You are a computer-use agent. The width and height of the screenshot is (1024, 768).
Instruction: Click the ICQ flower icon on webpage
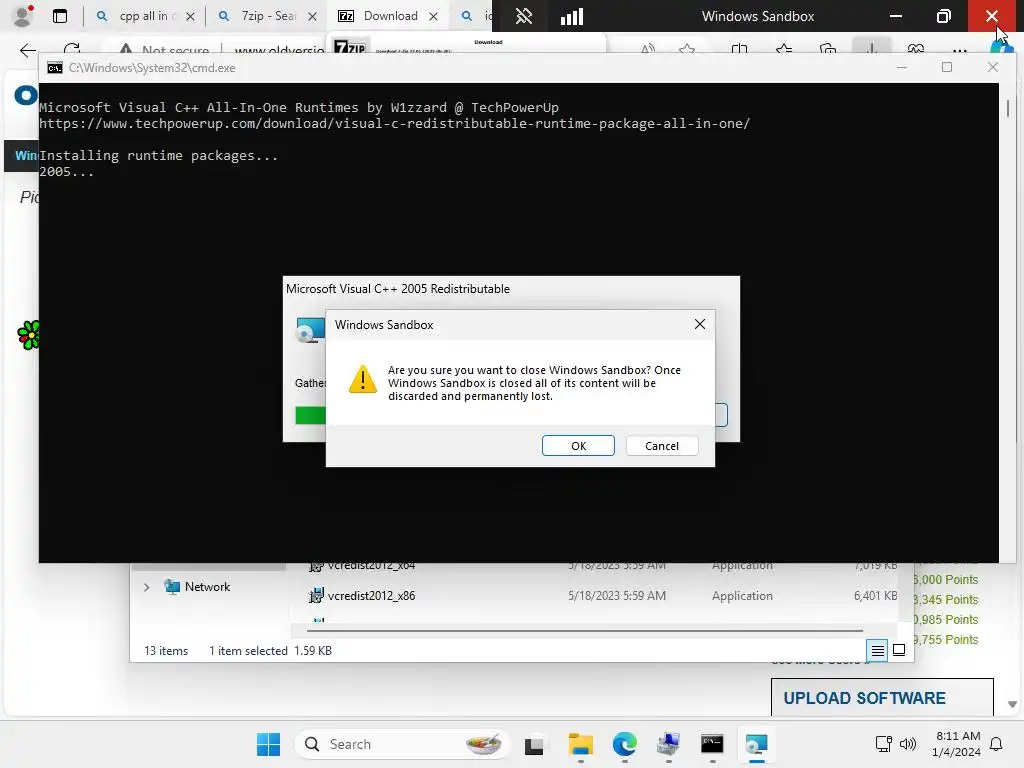28,335
